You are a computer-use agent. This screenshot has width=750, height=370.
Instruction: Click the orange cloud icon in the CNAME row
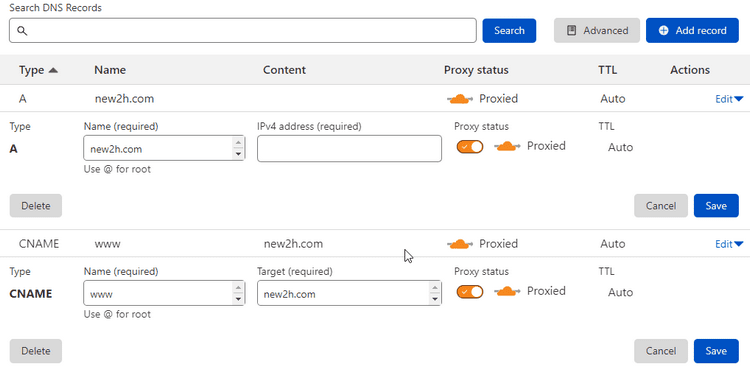[460, 244]
